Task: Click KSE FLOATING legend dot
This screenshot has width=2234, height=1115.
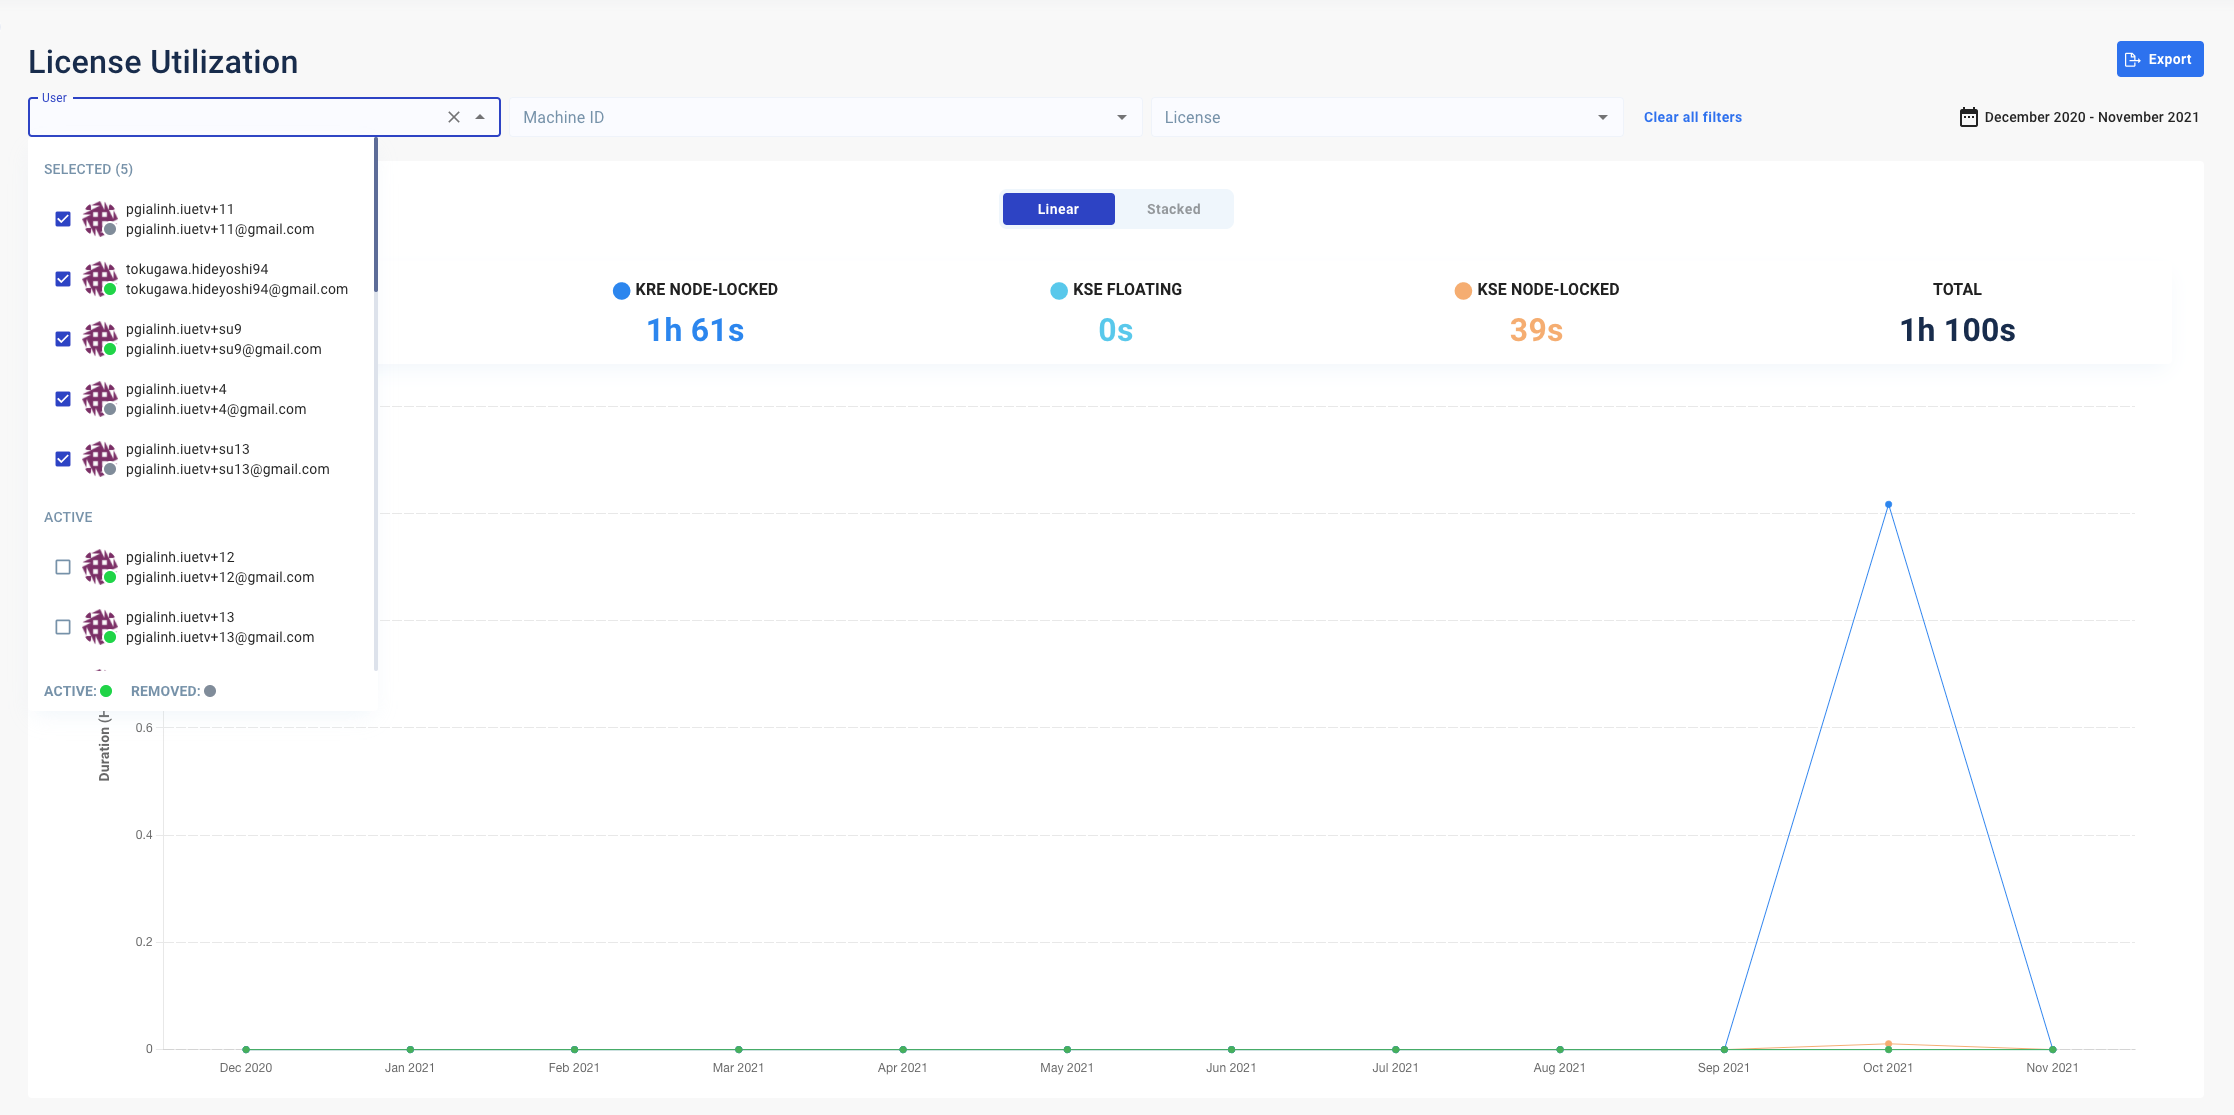Action: [x=1059, y=290]
